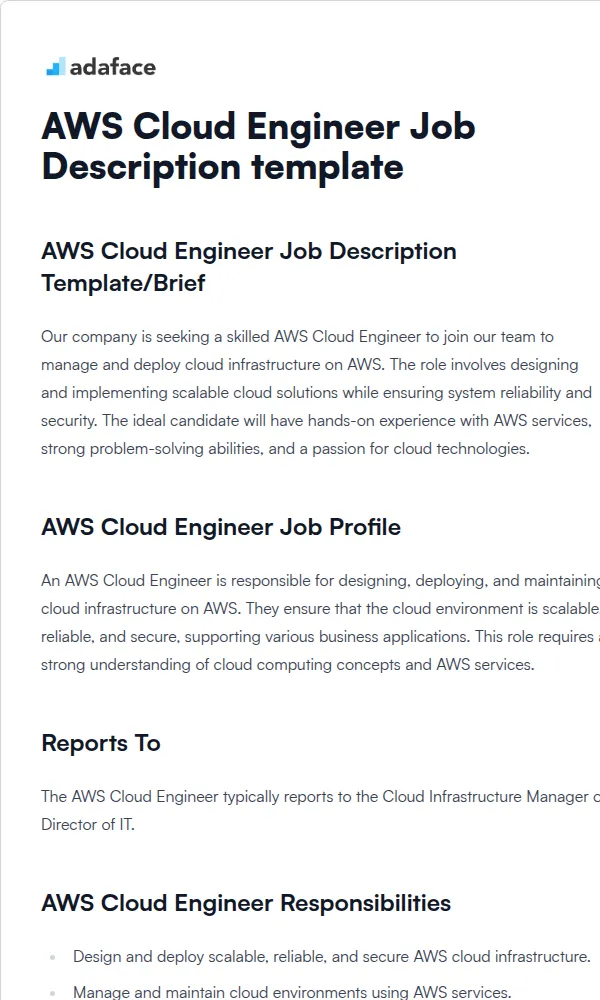Viewport: 600px width, 1000px height.
Task: Click the Reports To heading
Action: click(x=101, y=743)
